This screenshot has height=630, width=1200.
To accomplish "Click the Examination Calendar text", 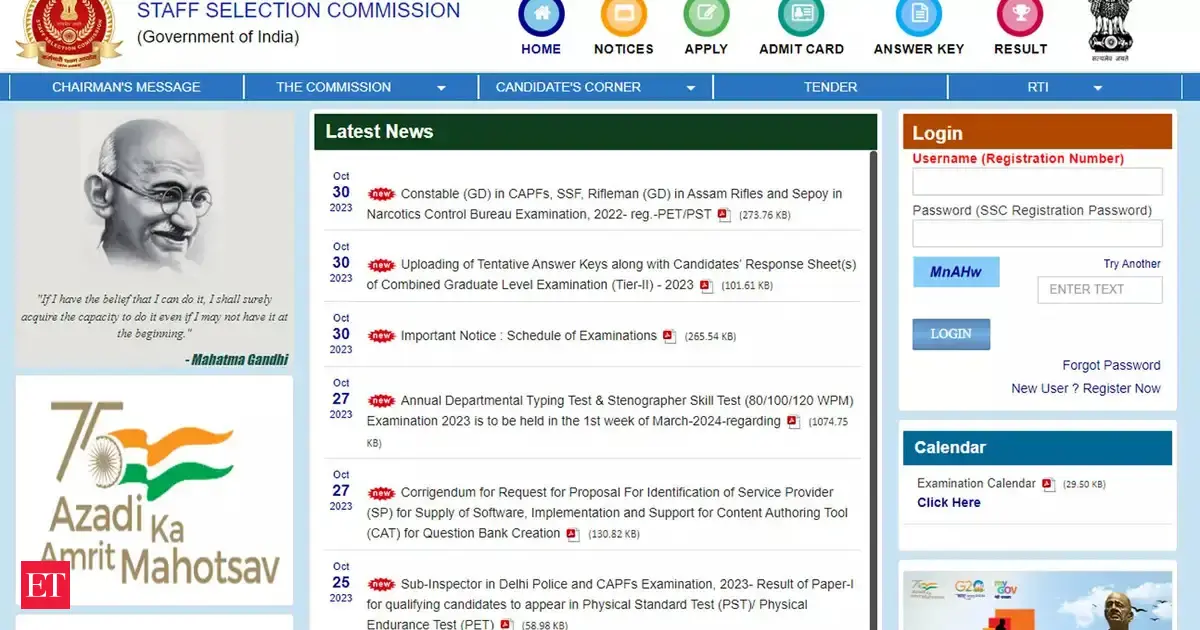I will tap(976, 483).
